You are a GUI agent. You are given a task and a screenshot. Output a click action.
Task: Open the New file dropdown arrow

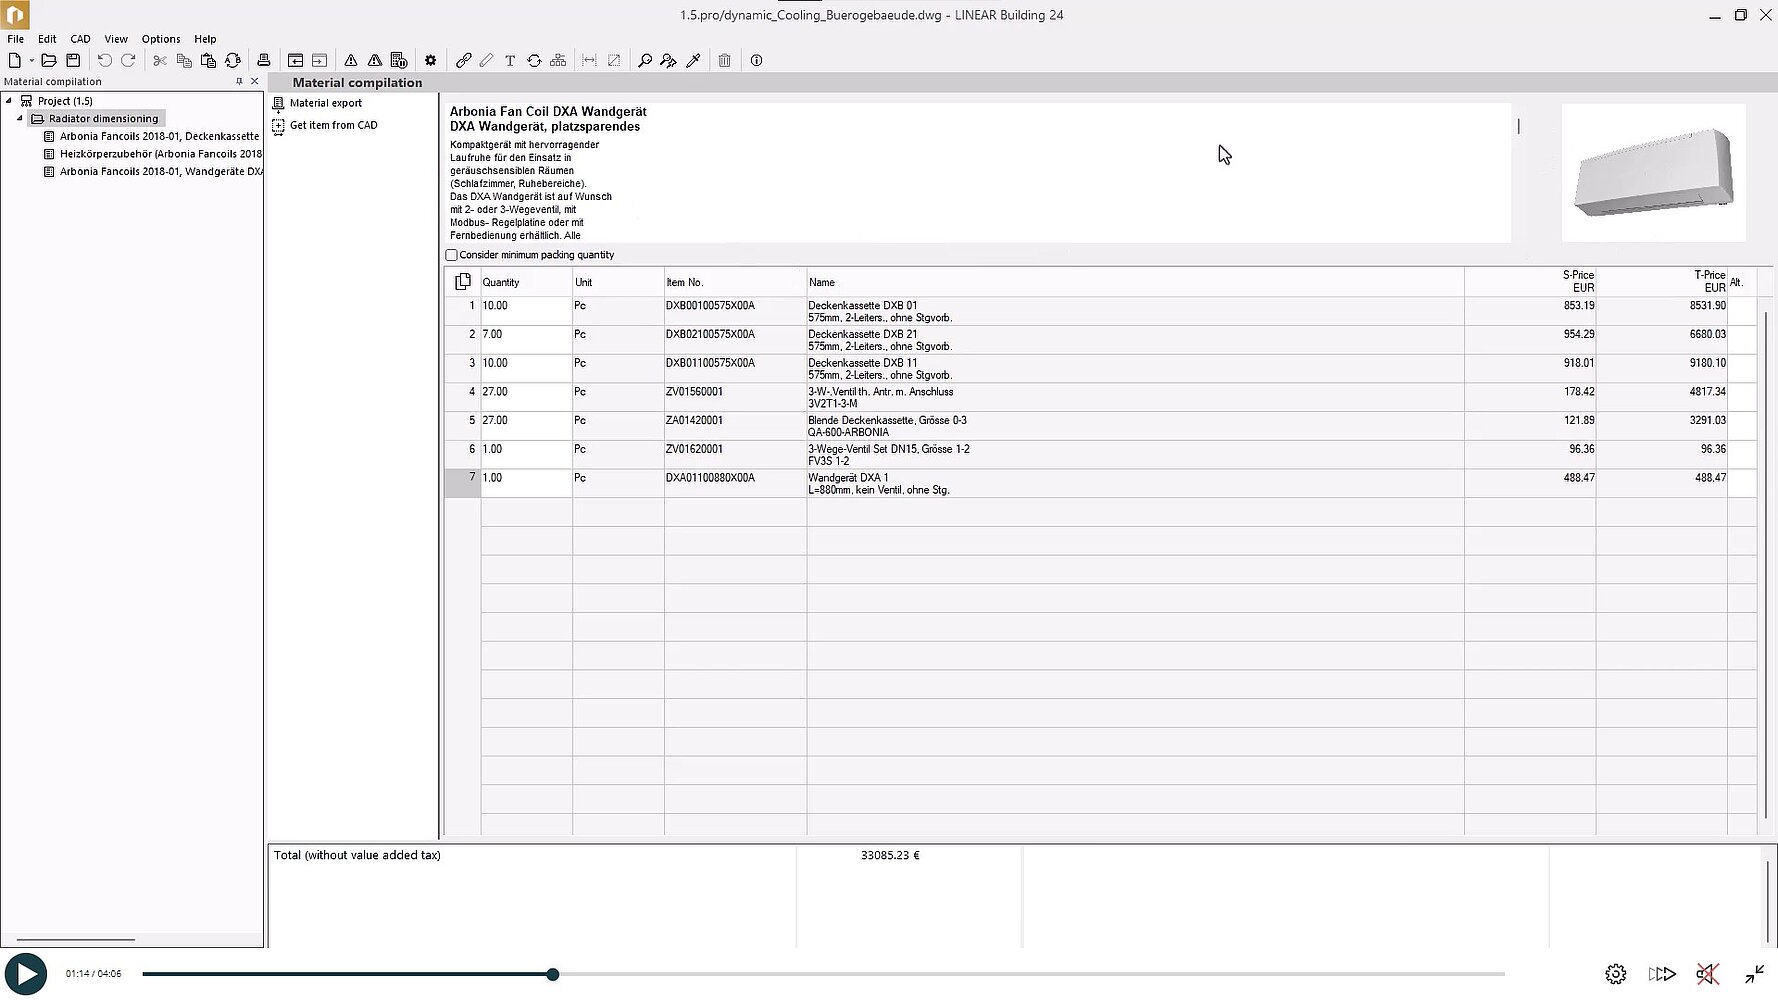(32, 61)
